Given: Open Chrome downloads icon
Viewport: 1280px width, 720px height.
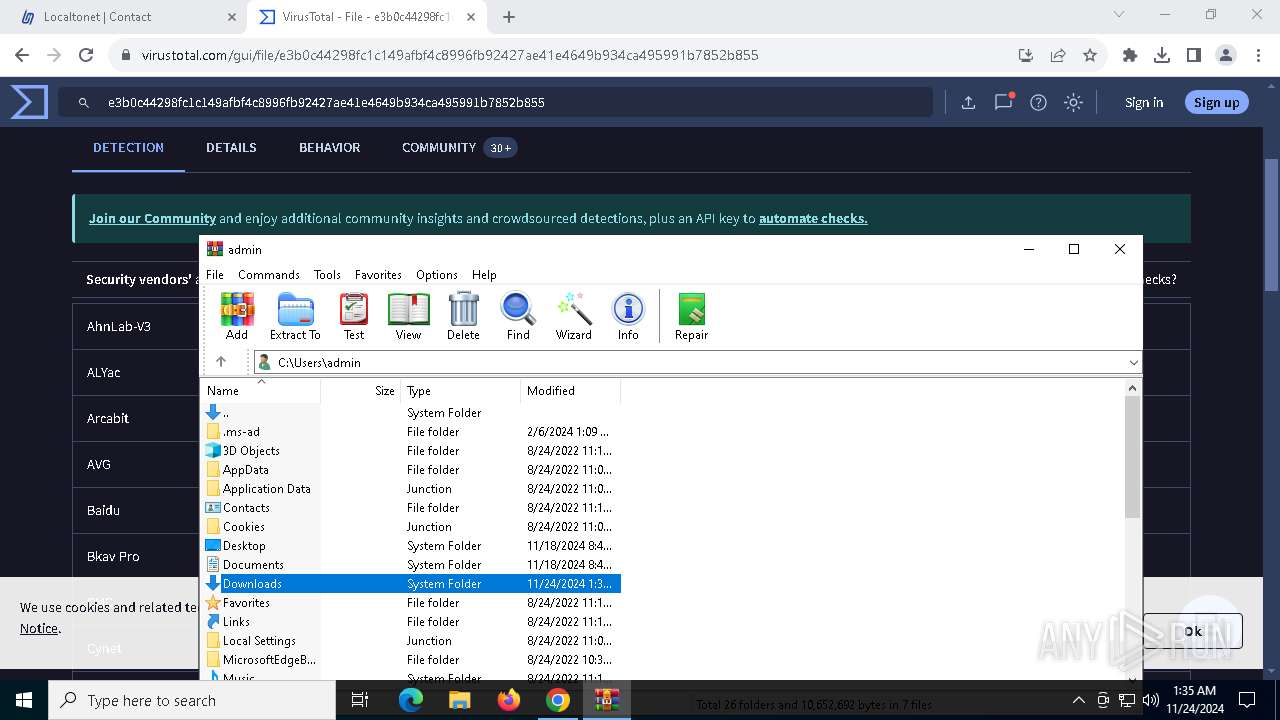Looking at the screenshot, I should coord(1162,55).
